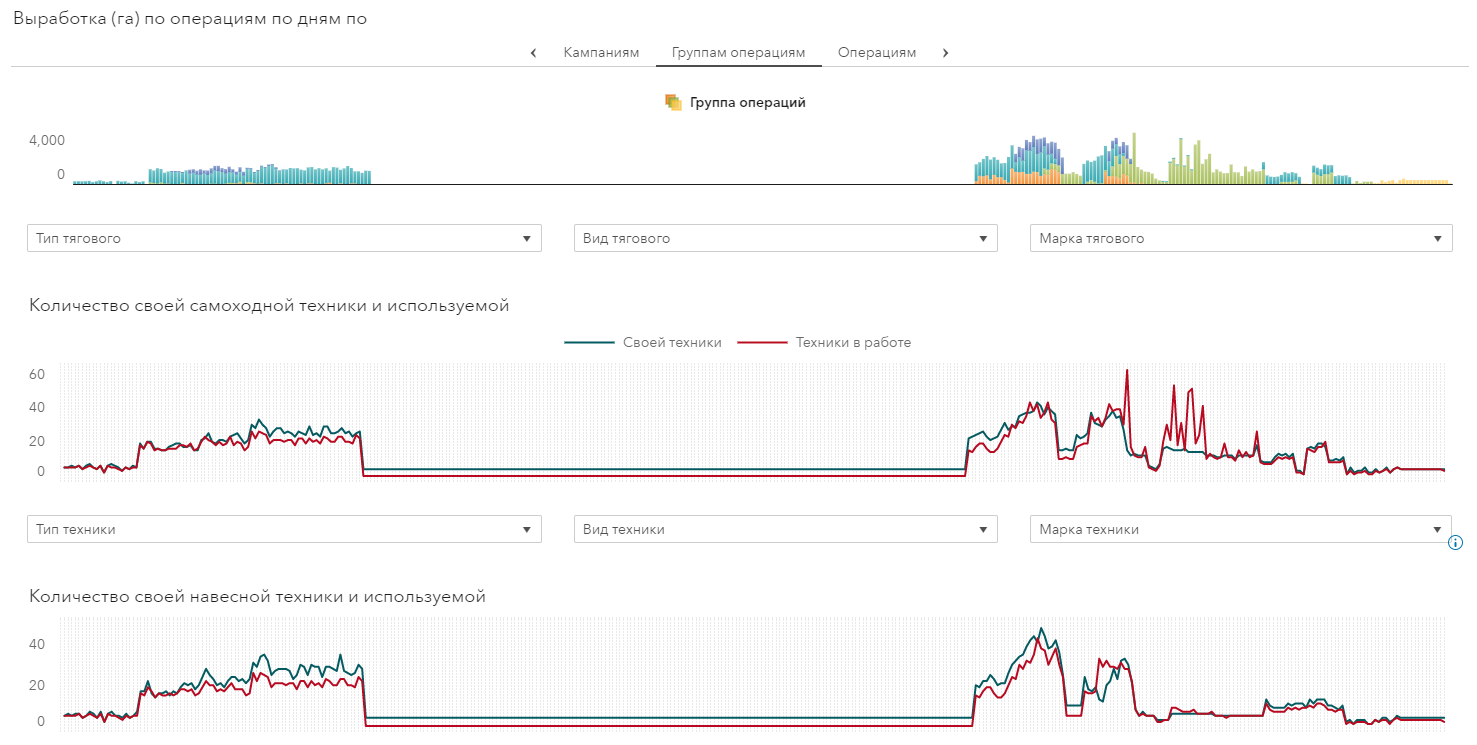
Task: Expand the Тип техники filter
Action: (284, 529)
